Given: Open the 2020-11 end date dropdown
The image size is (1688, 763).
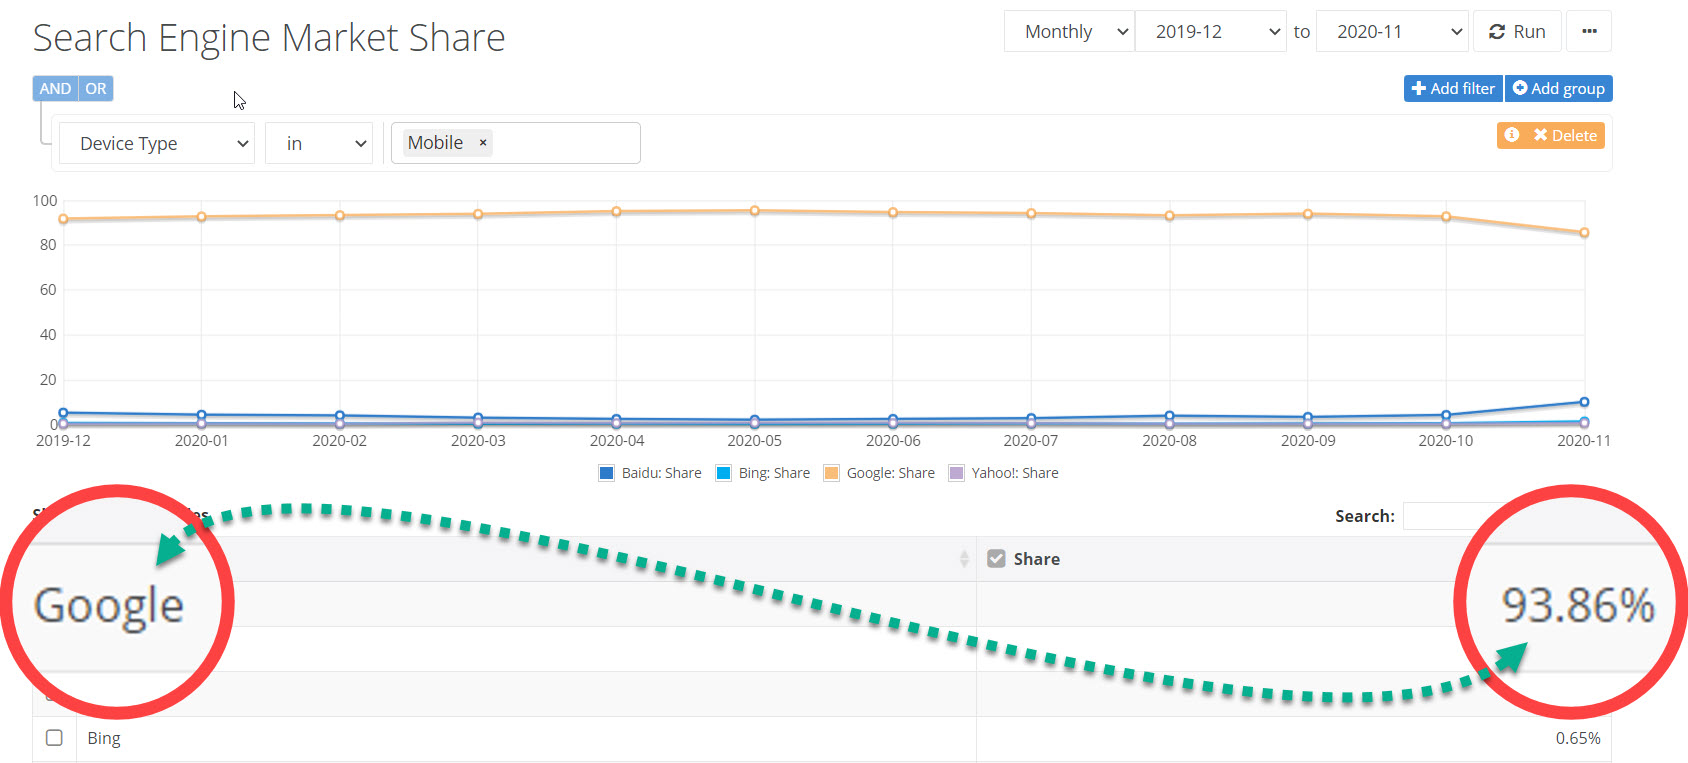Looking at the screenshot, I should pyautogui.click(x=1392, y=32).
